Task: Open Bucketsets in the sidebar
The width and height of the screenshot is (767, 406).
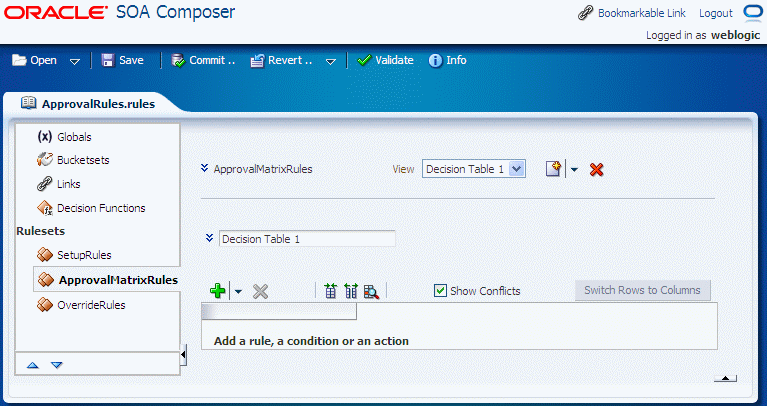Action: click(x=83, y=160)
